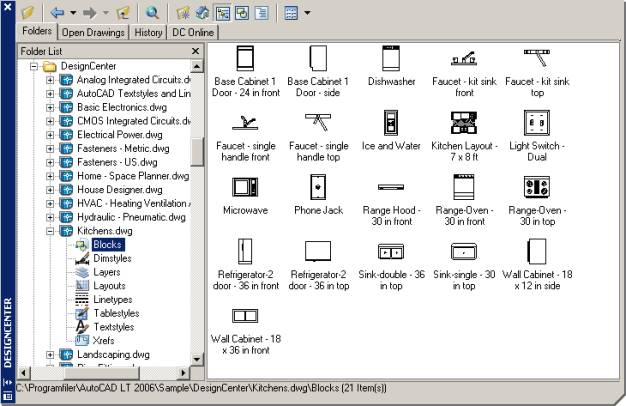Viewport: 626px width, 406px height.
Task: Switch to the History tab
Action: tap(148, 32)
